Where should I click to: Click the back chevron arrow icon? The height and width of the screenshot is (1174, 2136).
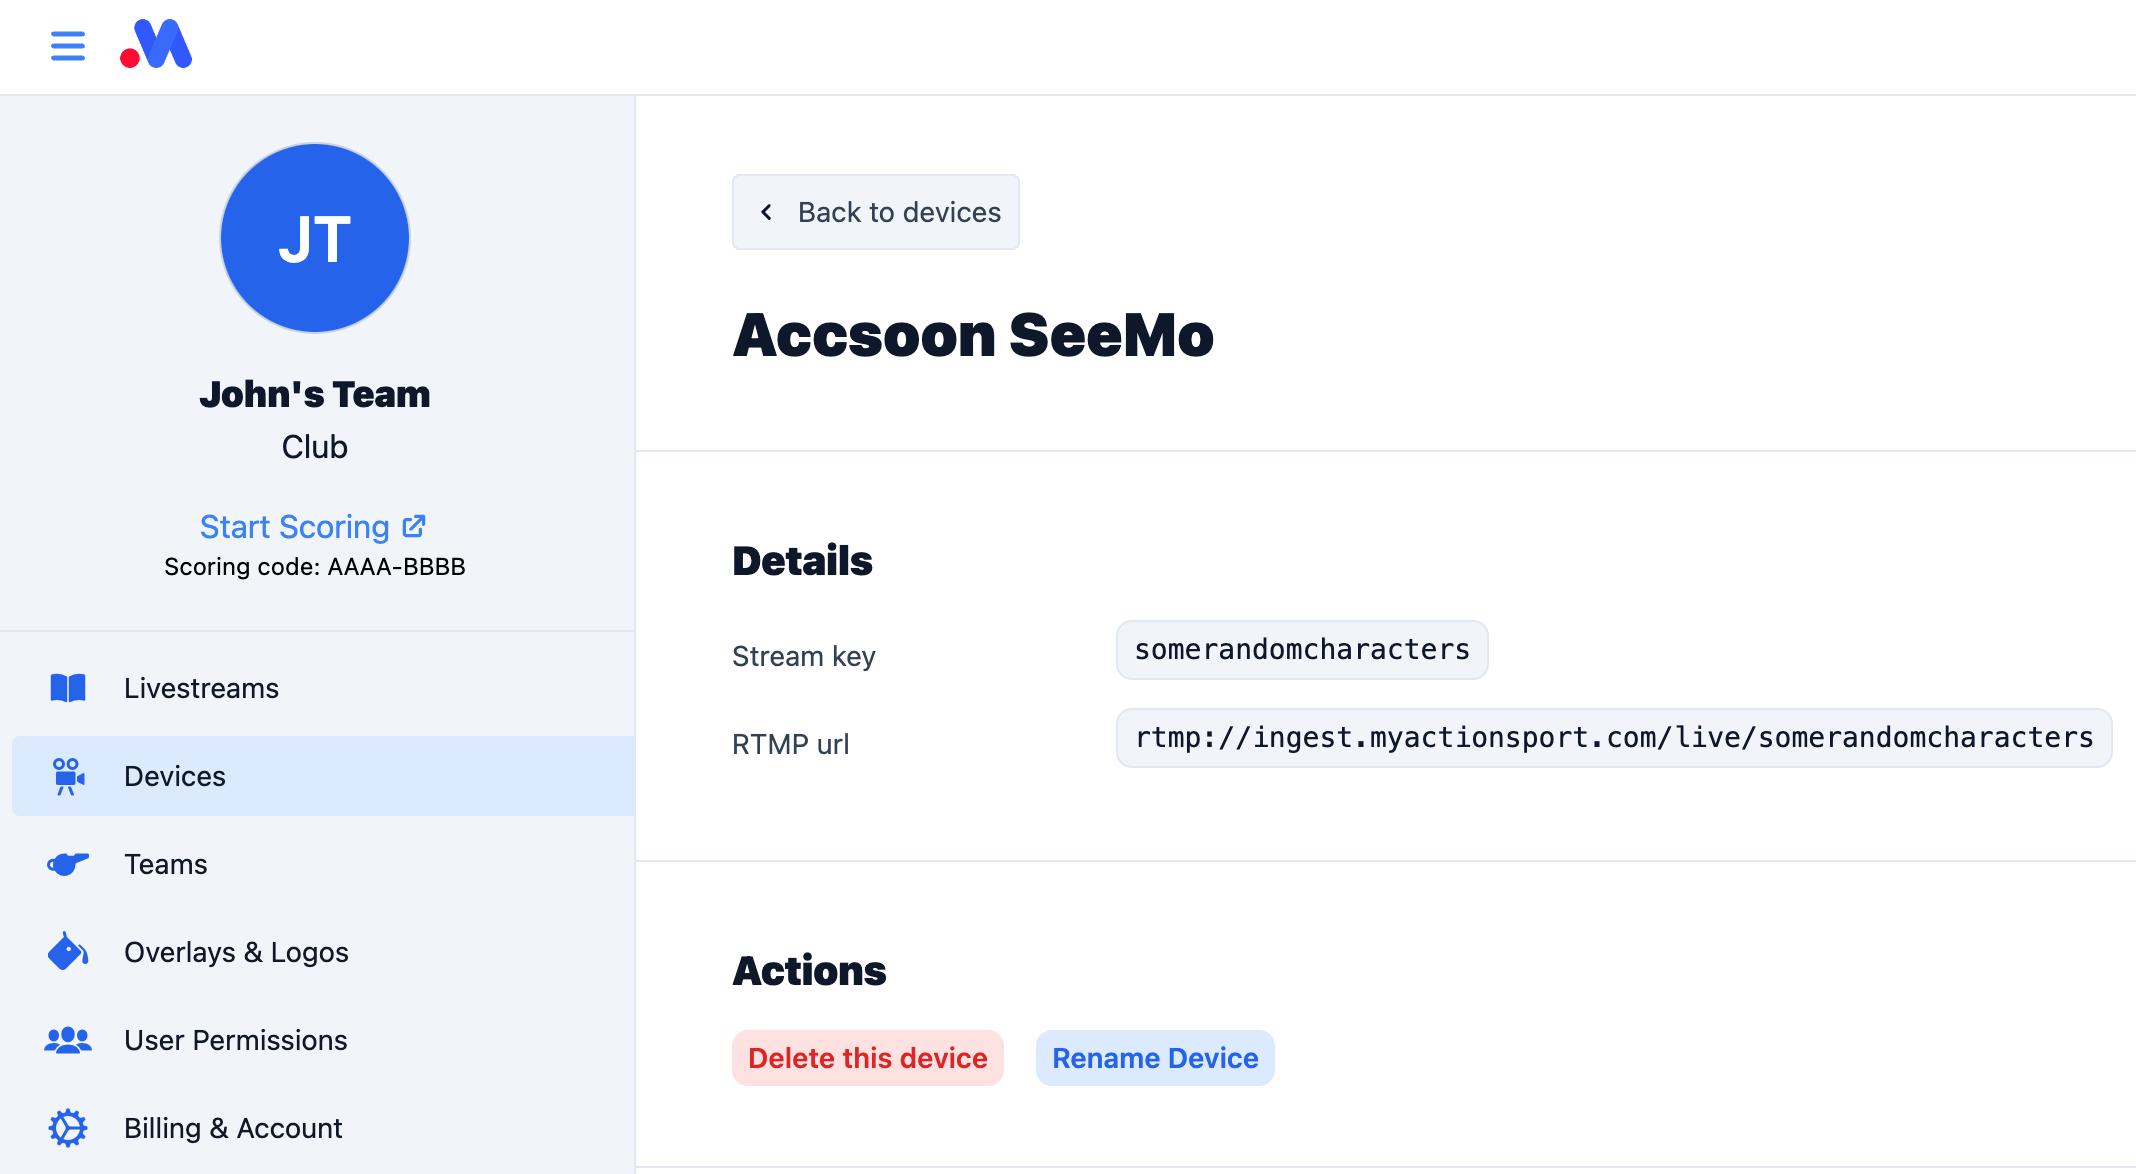pyautogui.click(x=766, y=212)
